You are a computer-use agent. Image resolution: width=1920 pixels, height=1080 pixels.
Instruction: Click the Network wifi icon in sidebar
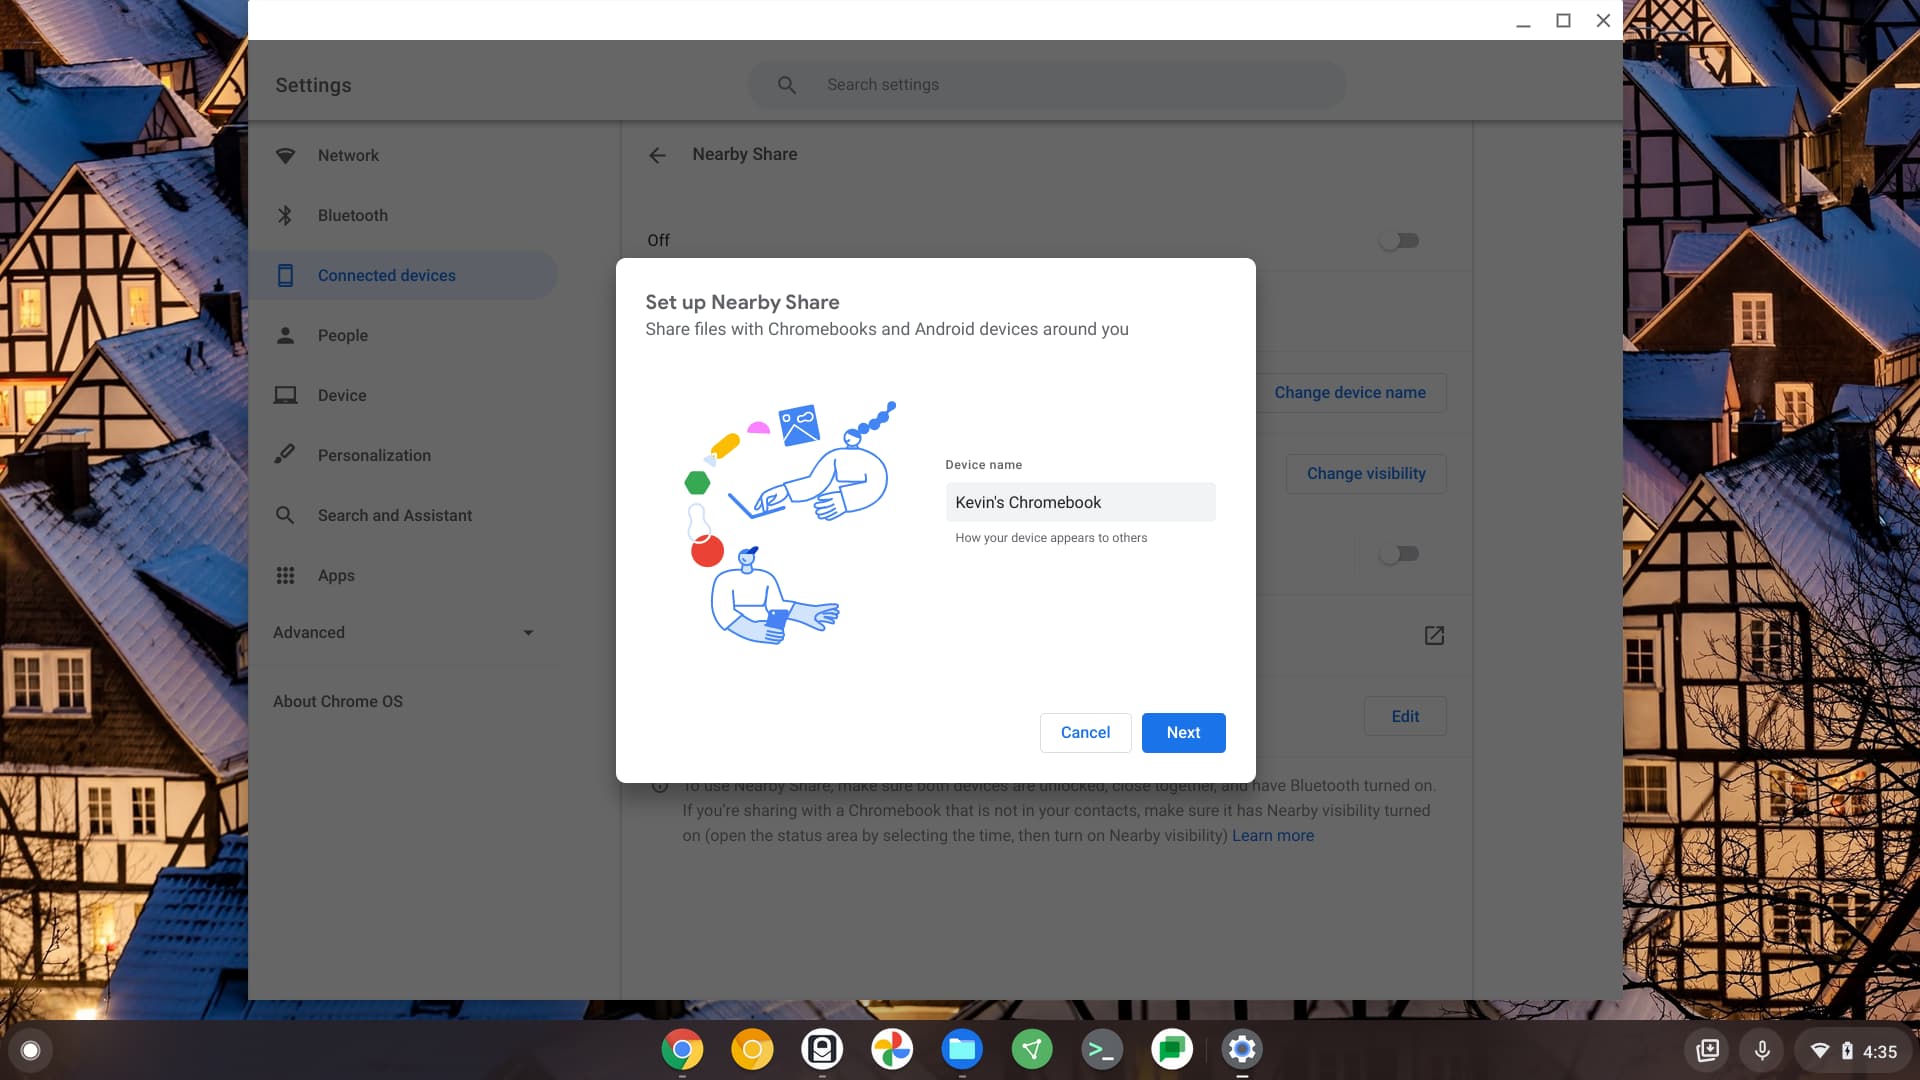point(285,156)
